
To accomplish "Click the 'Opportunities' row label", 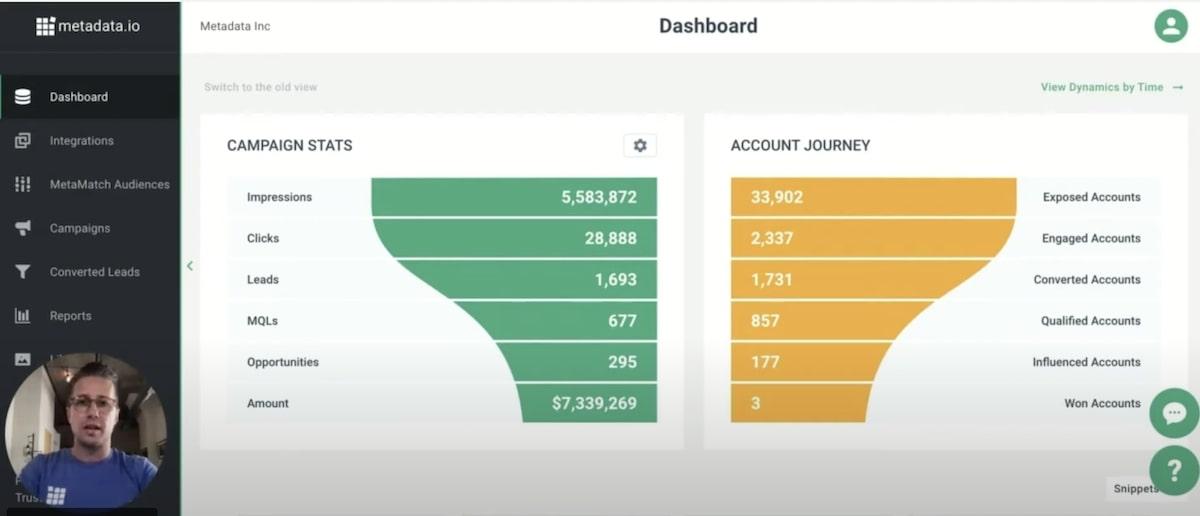I will (x=283, y=362).
